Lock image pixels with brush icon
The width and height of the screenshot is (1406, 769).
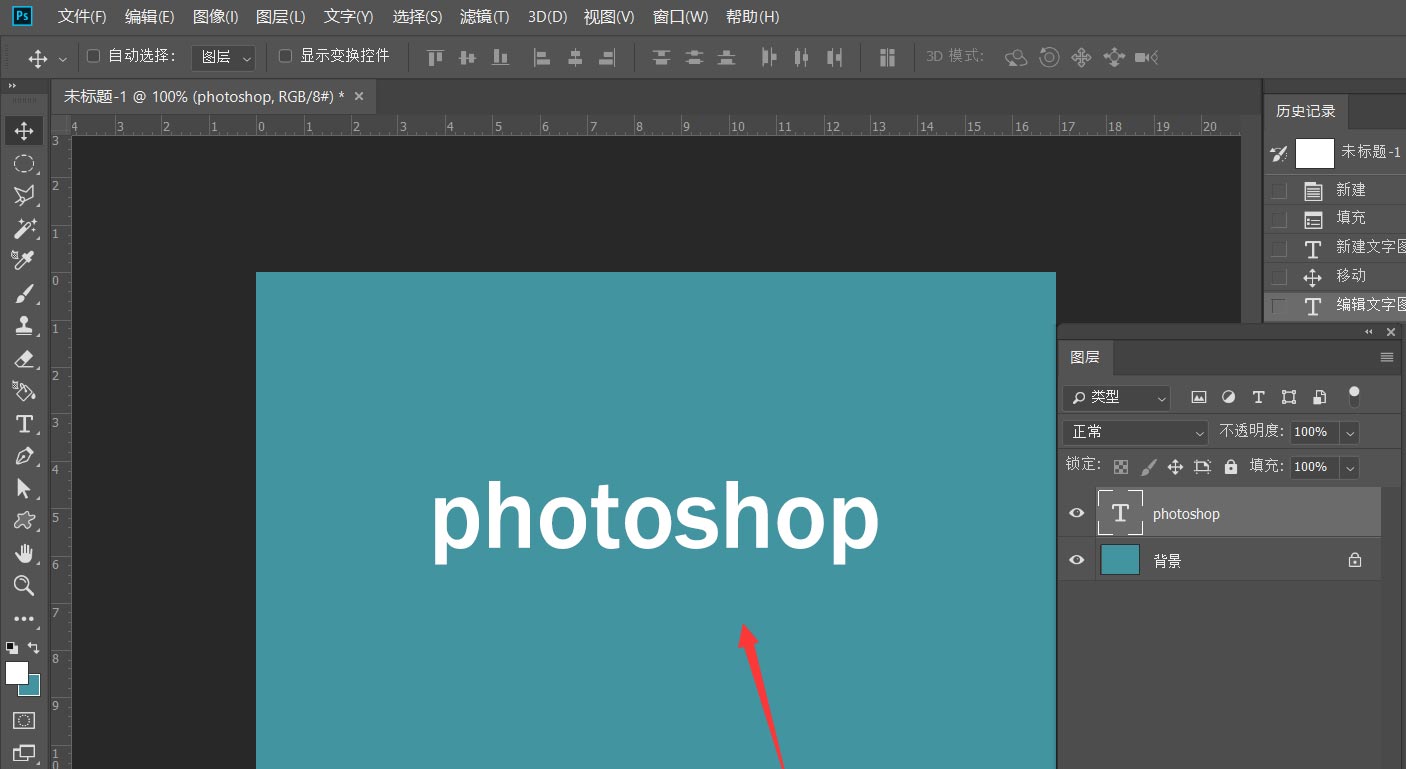click(x=1149, y=466)
